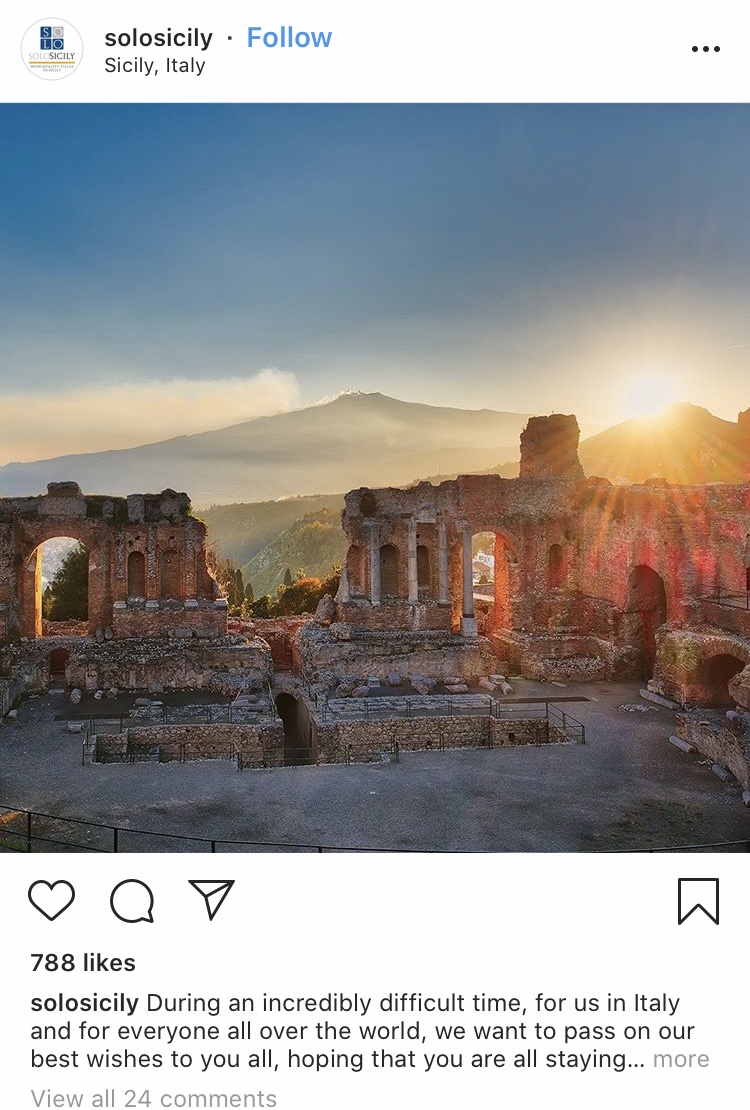Open the three-dot post options menu
This screenshot has height=1110, width=750.
(705, 49)
